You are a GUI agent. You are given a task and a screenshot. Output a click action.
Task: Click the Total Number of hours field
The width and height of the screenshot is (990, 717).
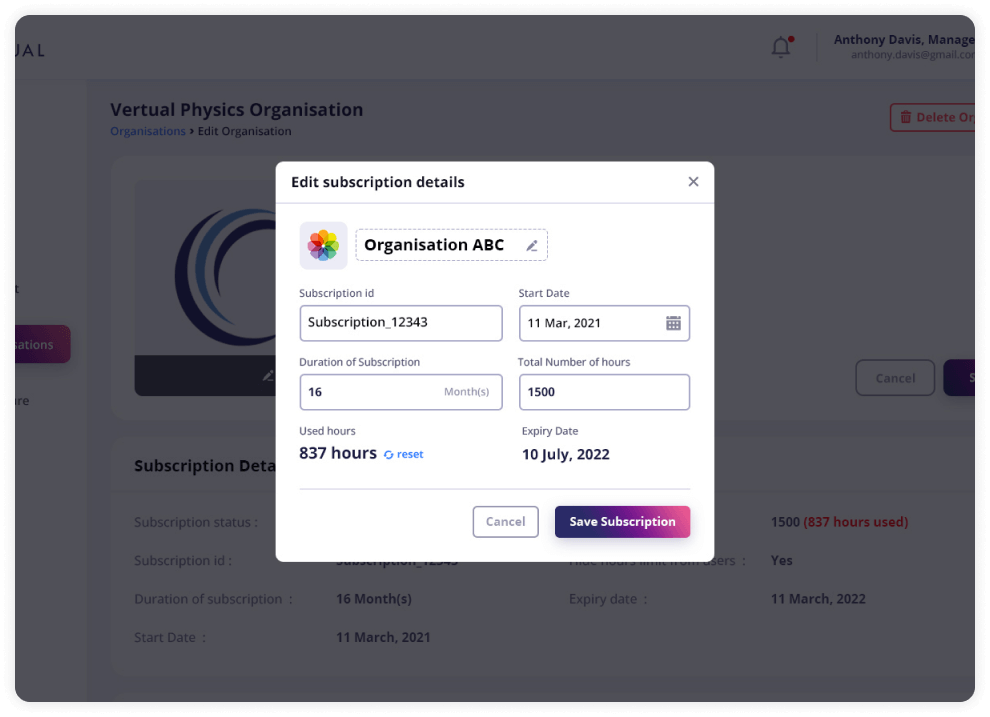tap(604, 392)
